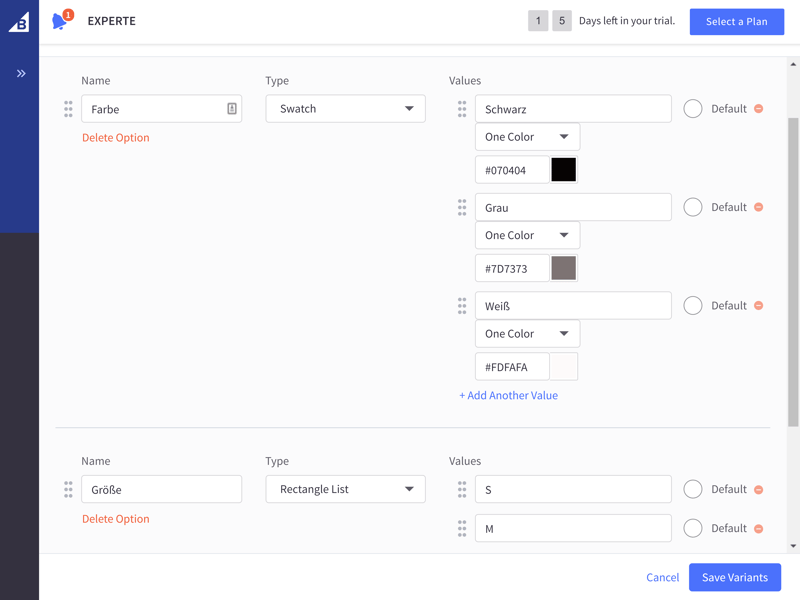The width and height of the screenshot is (800, 600).
Task: Click the Größe name input field
Action: tap(162, 489)
